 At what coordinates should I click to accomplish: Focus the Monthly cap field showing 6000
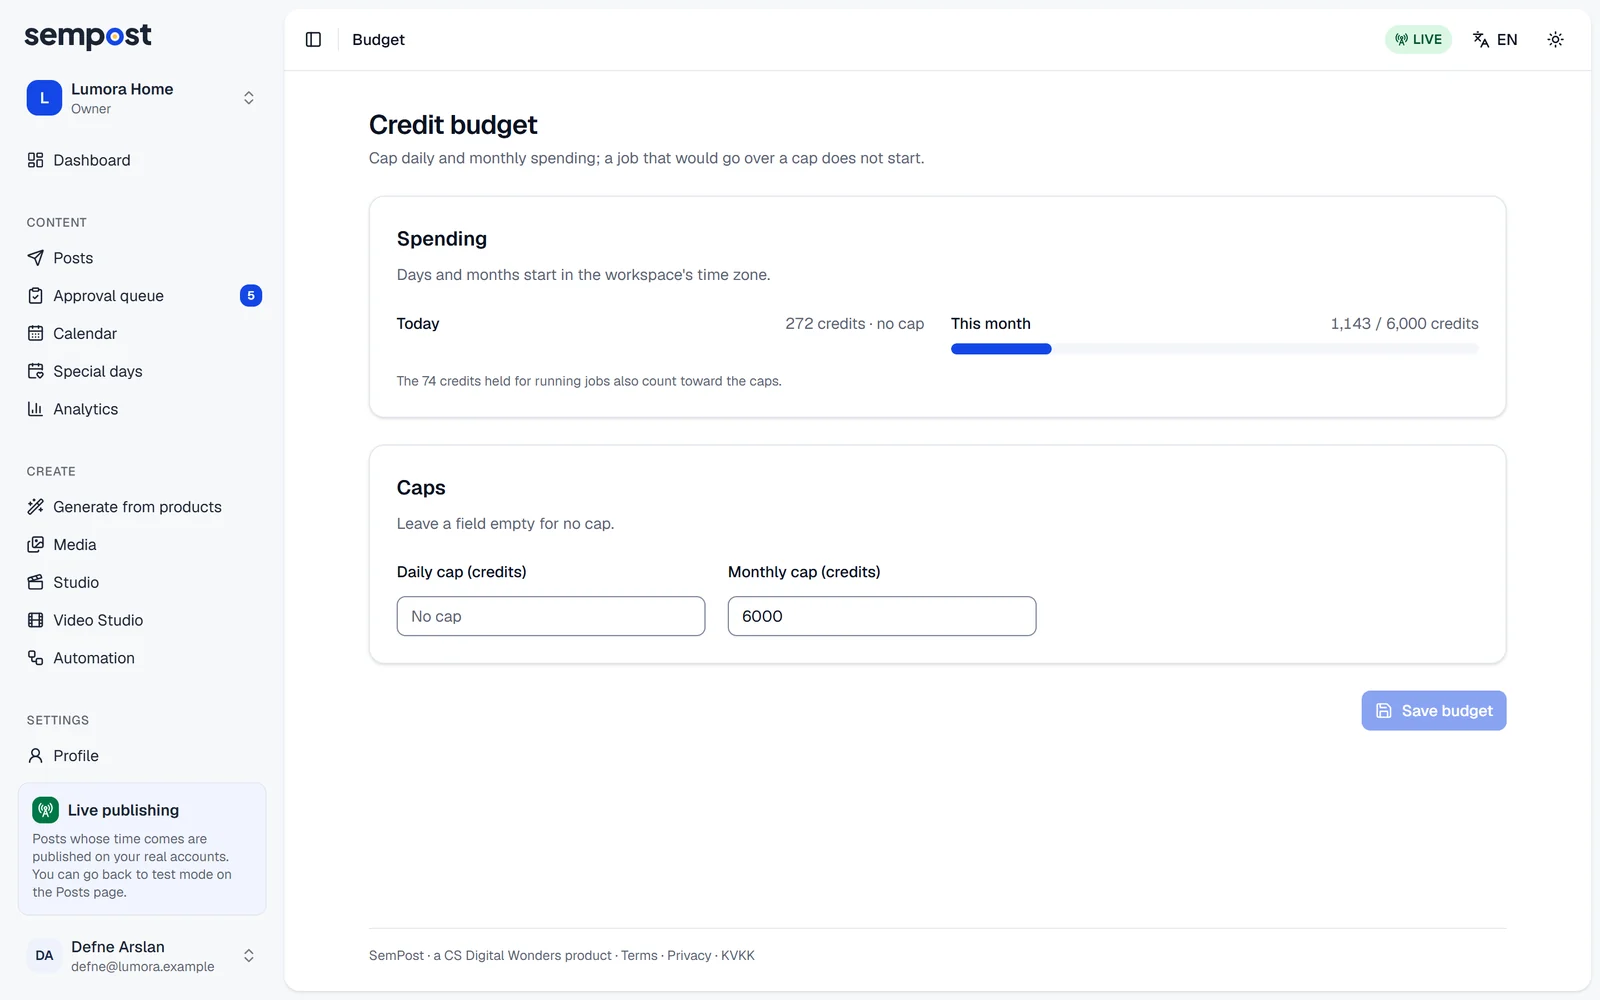[882, 616]
